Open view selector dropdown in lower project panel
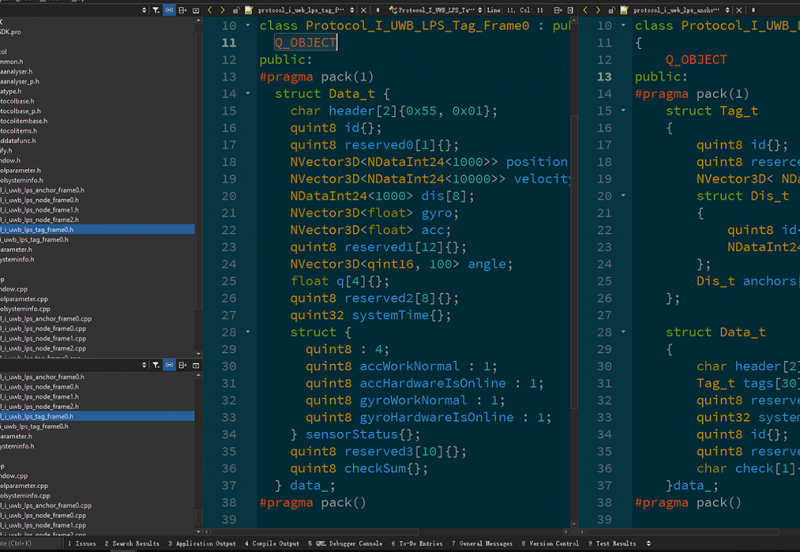800x552 pixels. [144, 365]
